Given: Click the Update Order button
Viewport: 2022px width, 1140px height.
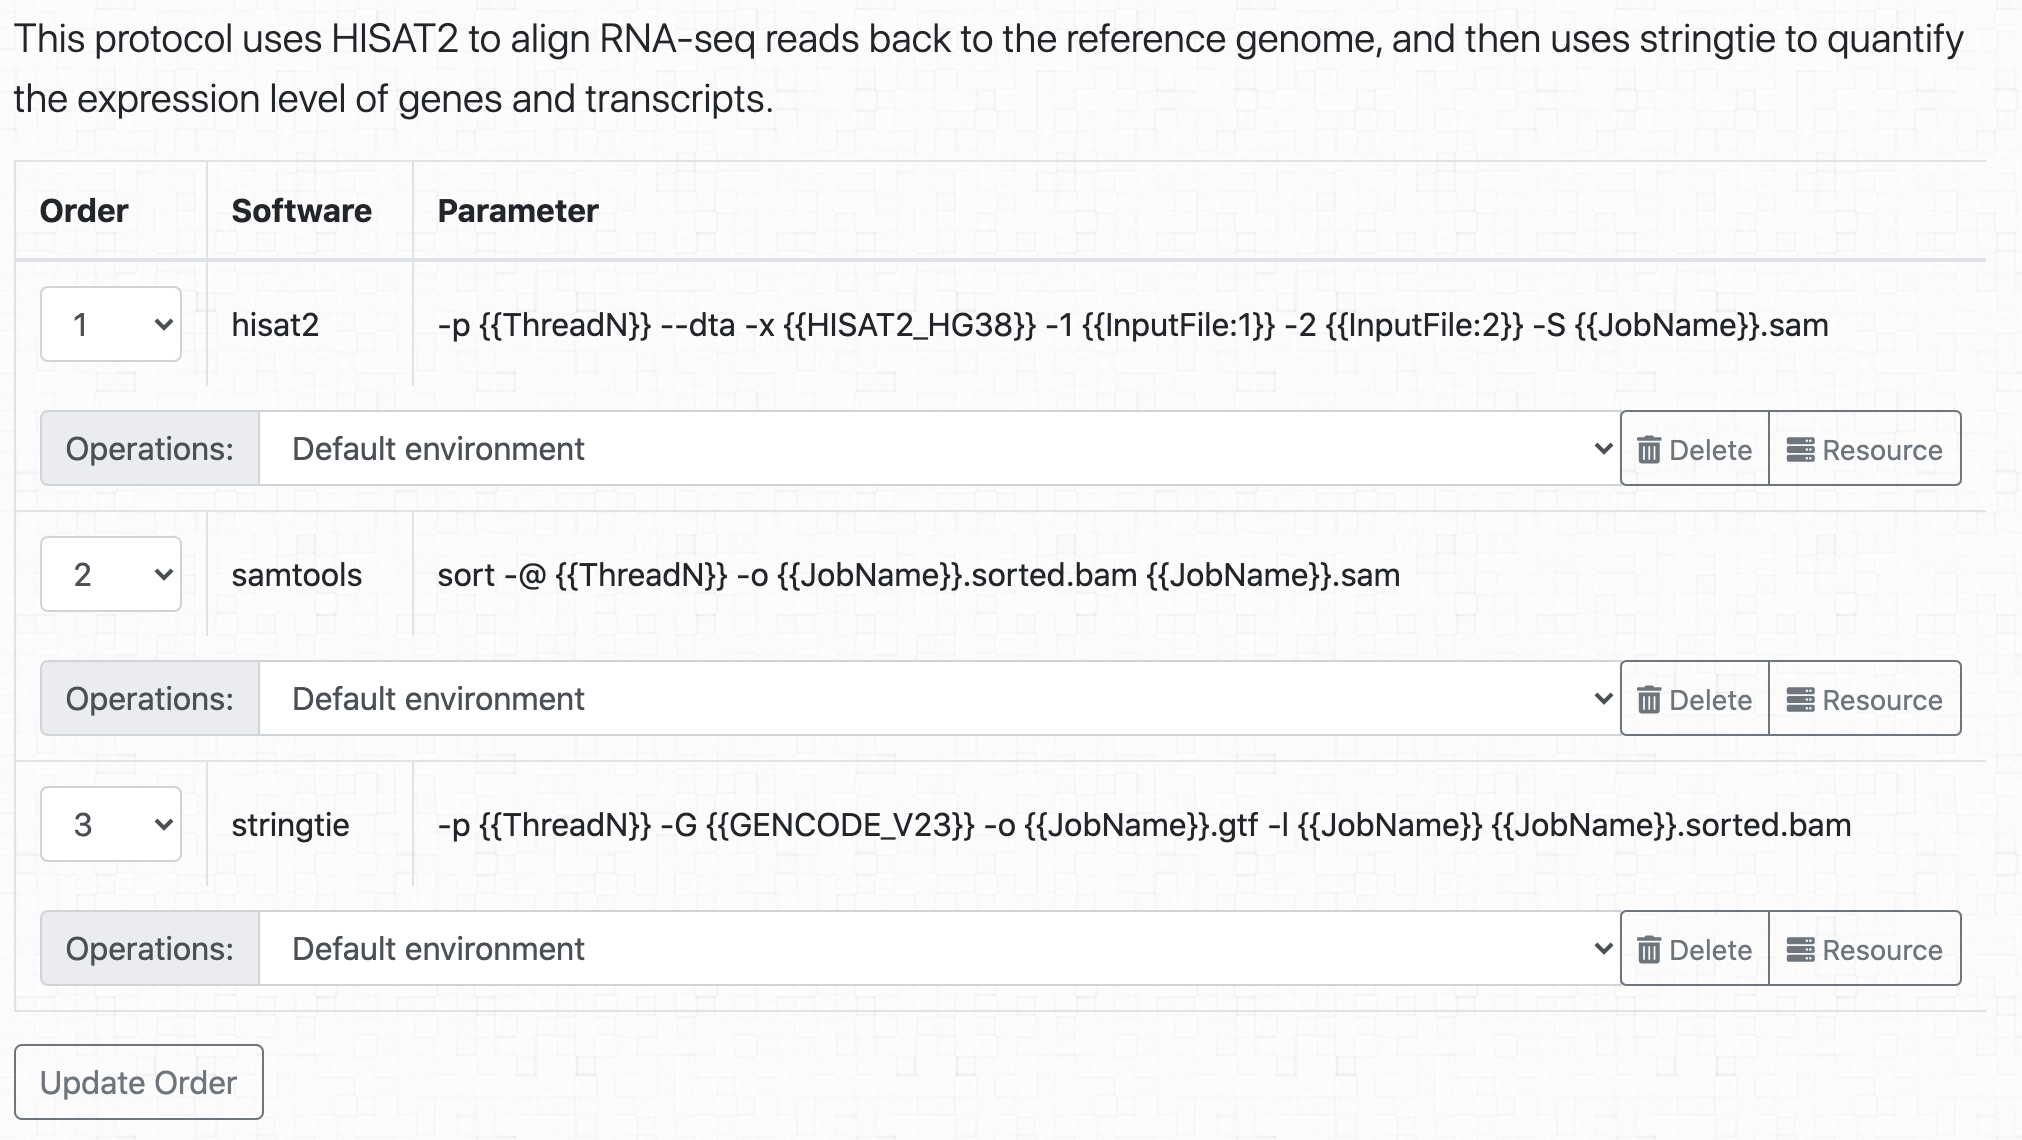Looking at the screenshot, I should coord(139,1082).
